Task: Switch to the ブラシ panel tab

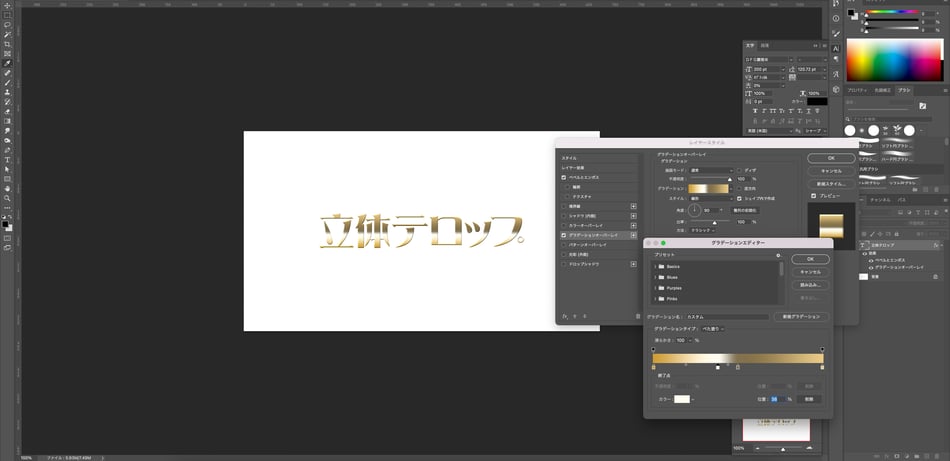Action: pyautogui.click(x=904, y=90)
